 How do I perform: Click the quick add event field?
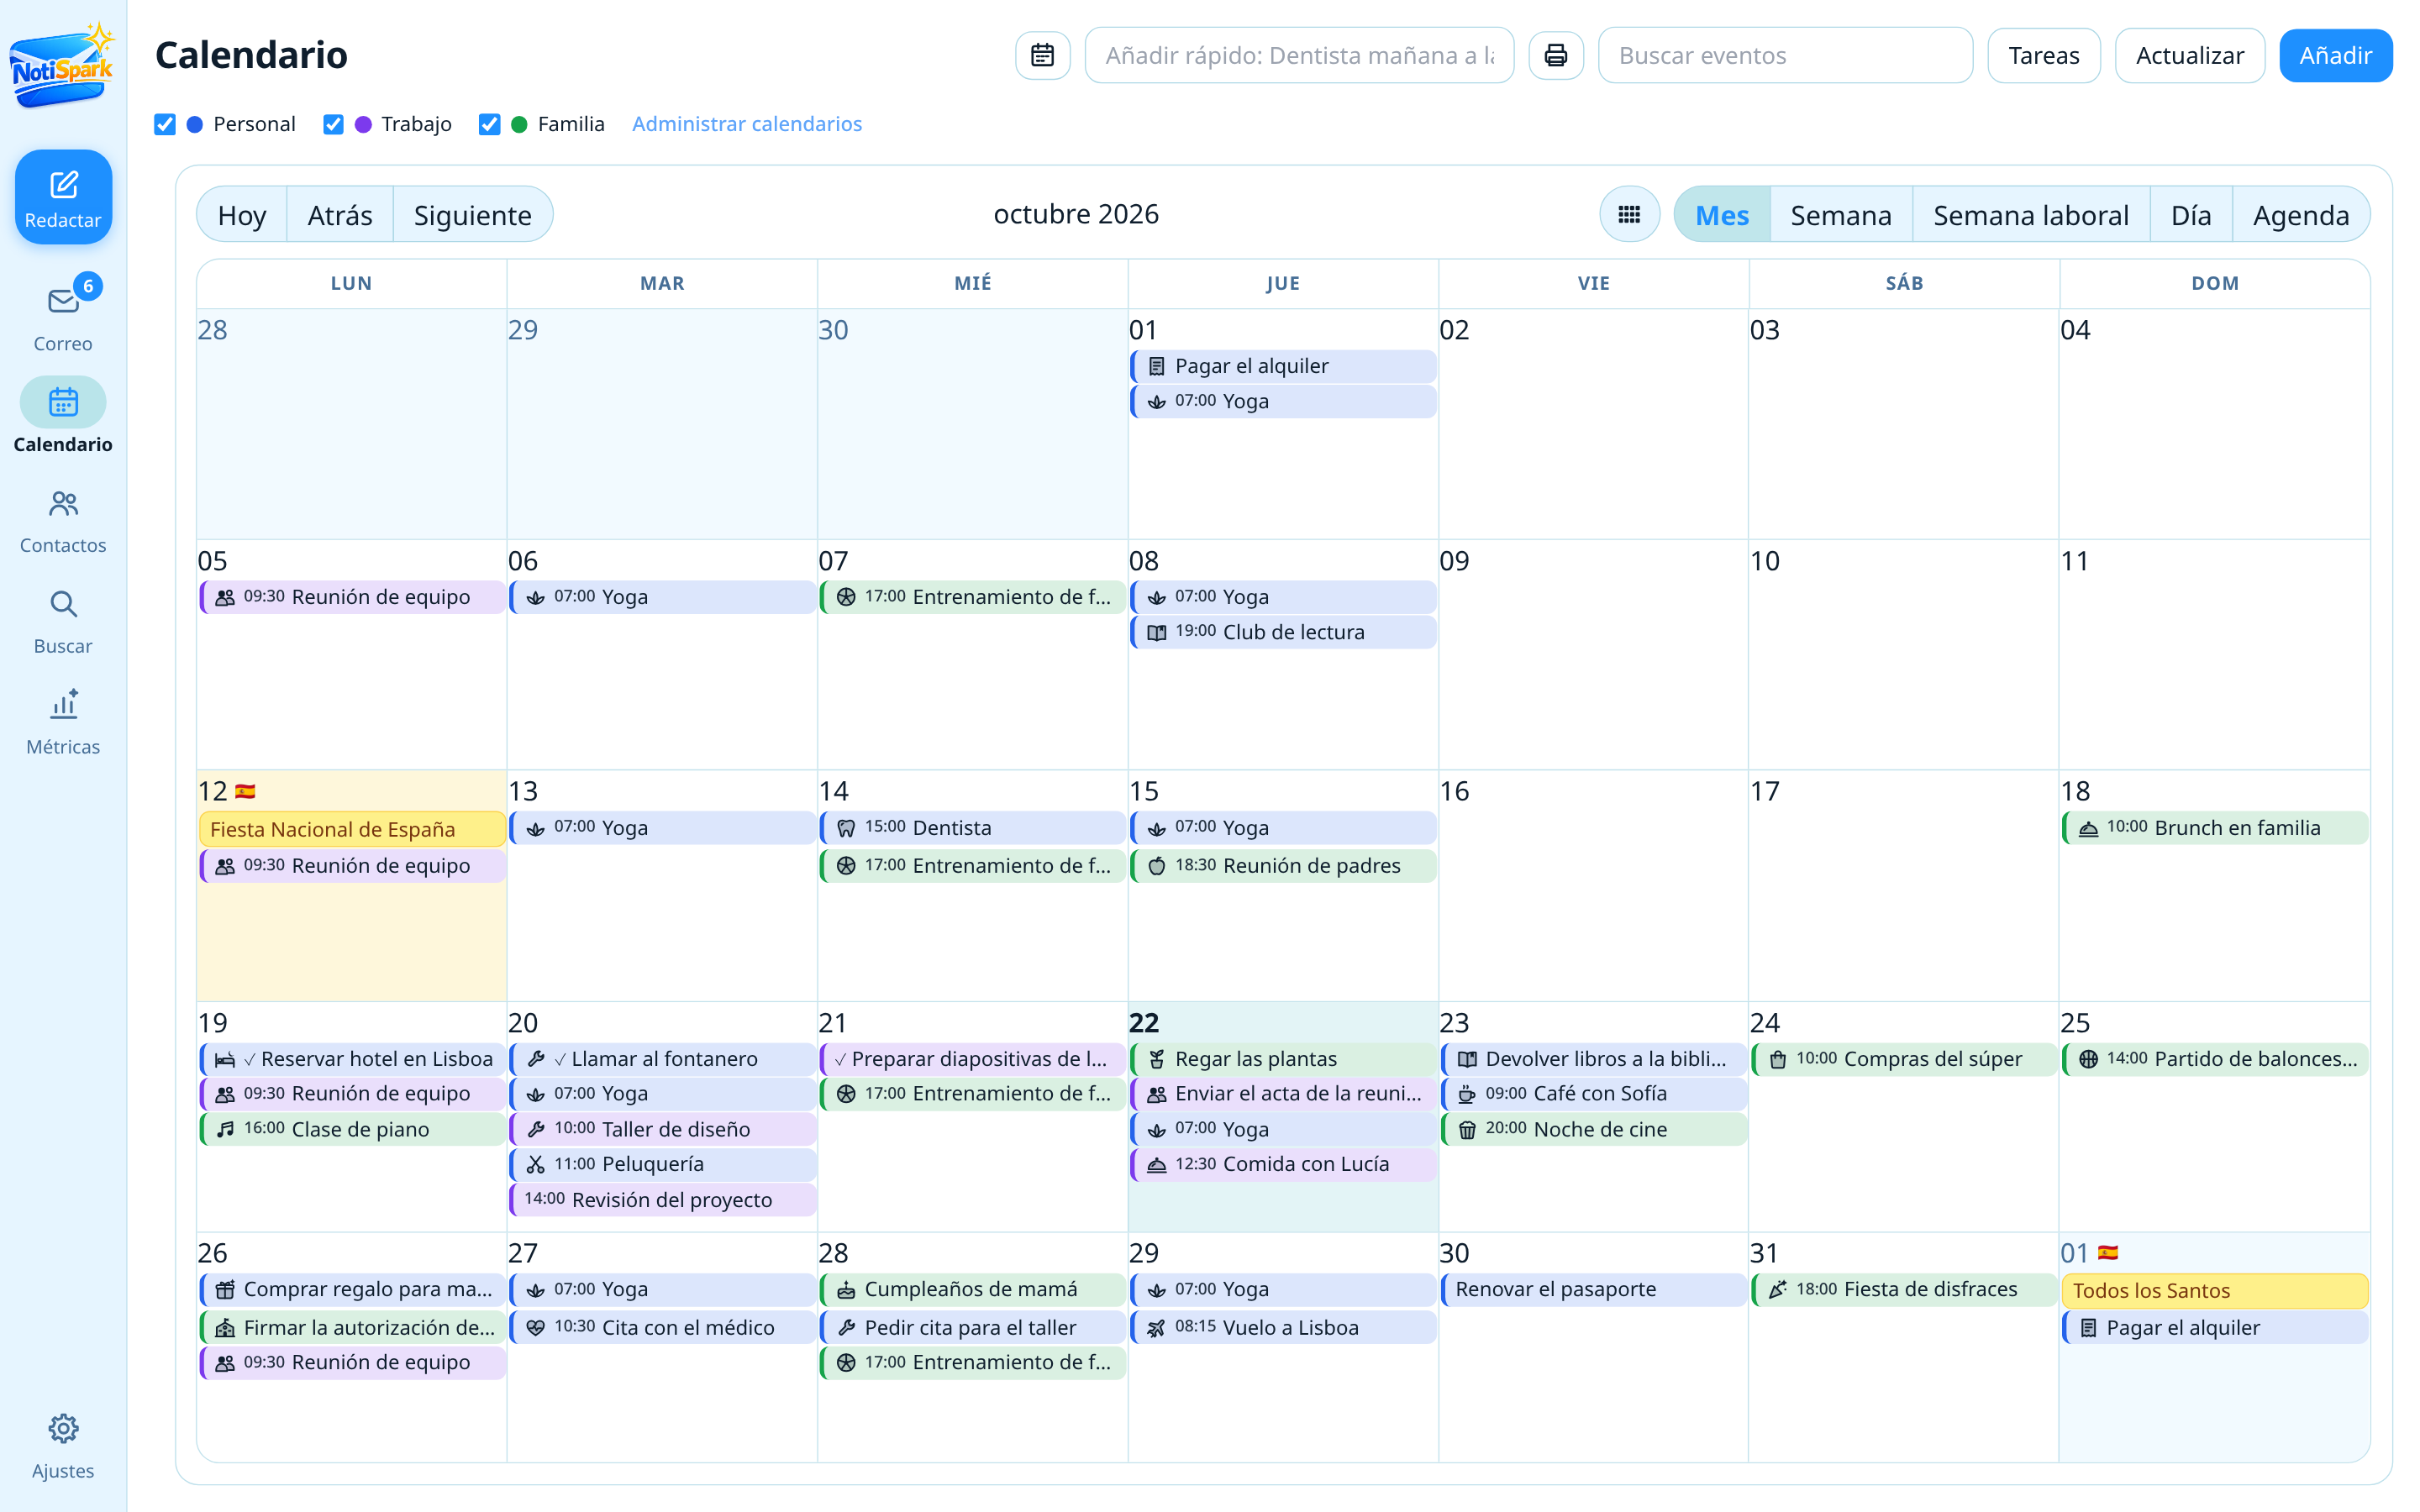[x=1299, y=55]
